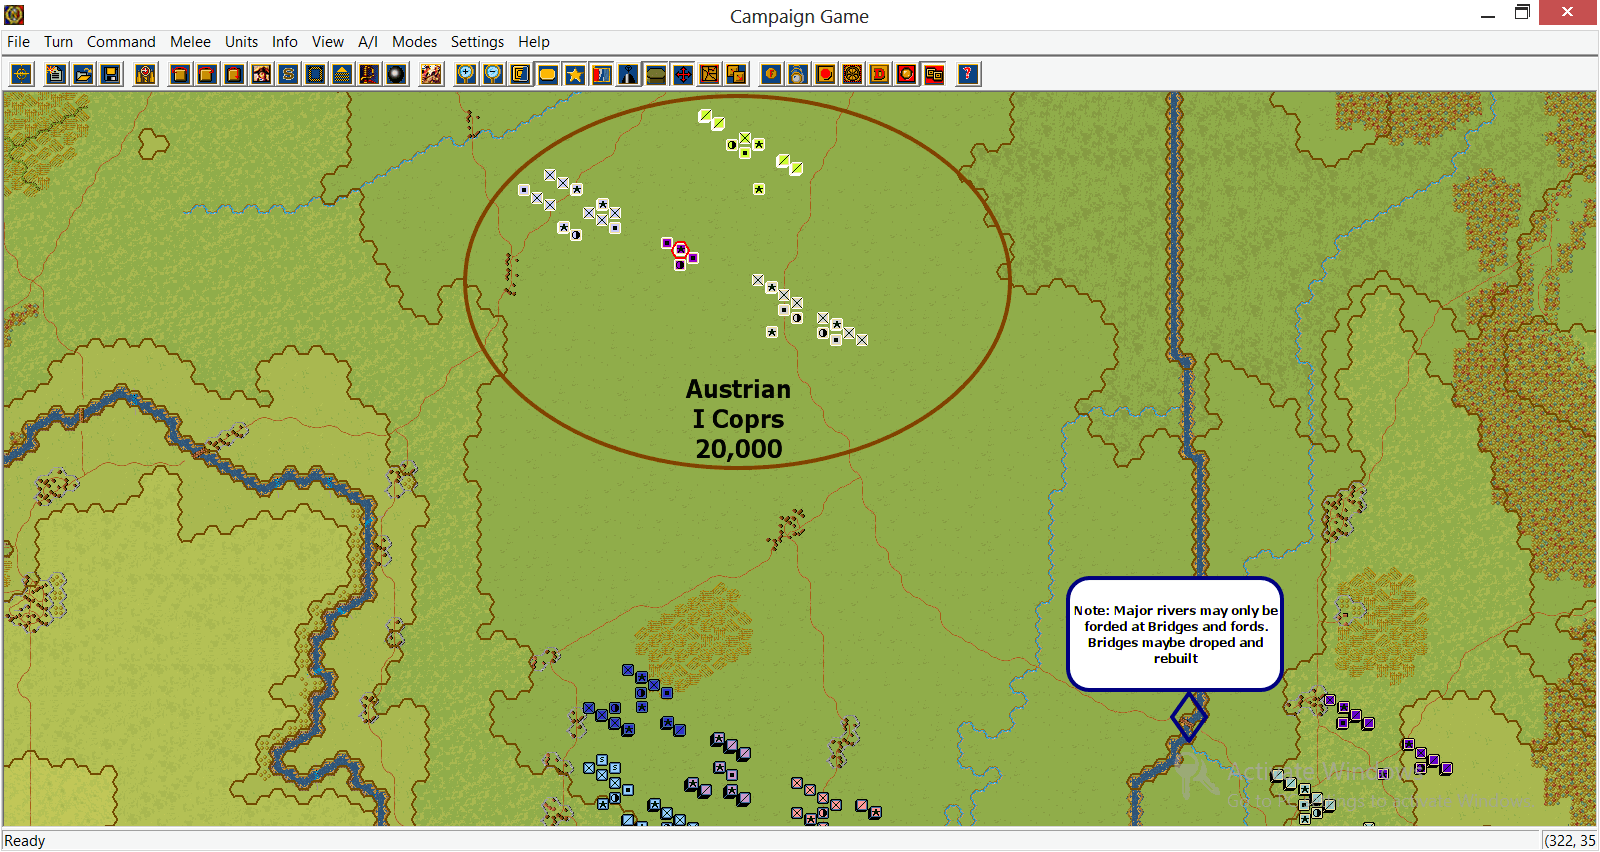The image size is (1600, 852).
Task: Open the Settings menu
Action: (x=477, y=42)
